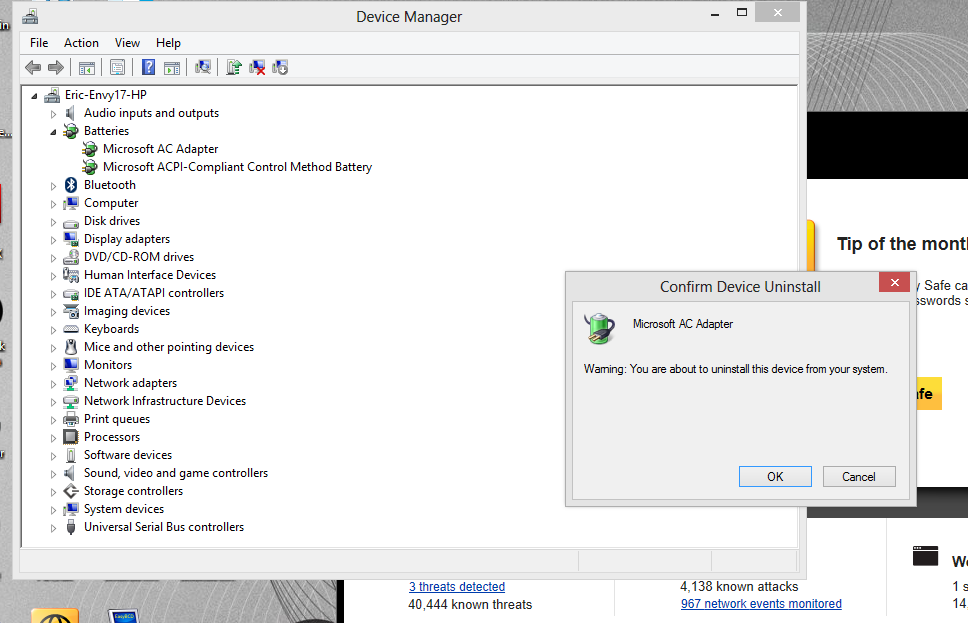Click the Imaging devices icon
This screenshot has width=968, height=623.
pyautogui.click(x=71, y=311)
